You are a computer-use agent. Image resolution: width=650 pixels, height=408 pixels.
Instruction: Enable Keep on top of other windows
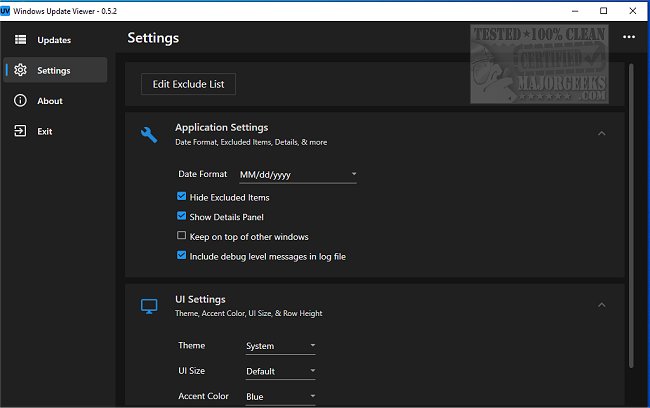tap(182, 237)
